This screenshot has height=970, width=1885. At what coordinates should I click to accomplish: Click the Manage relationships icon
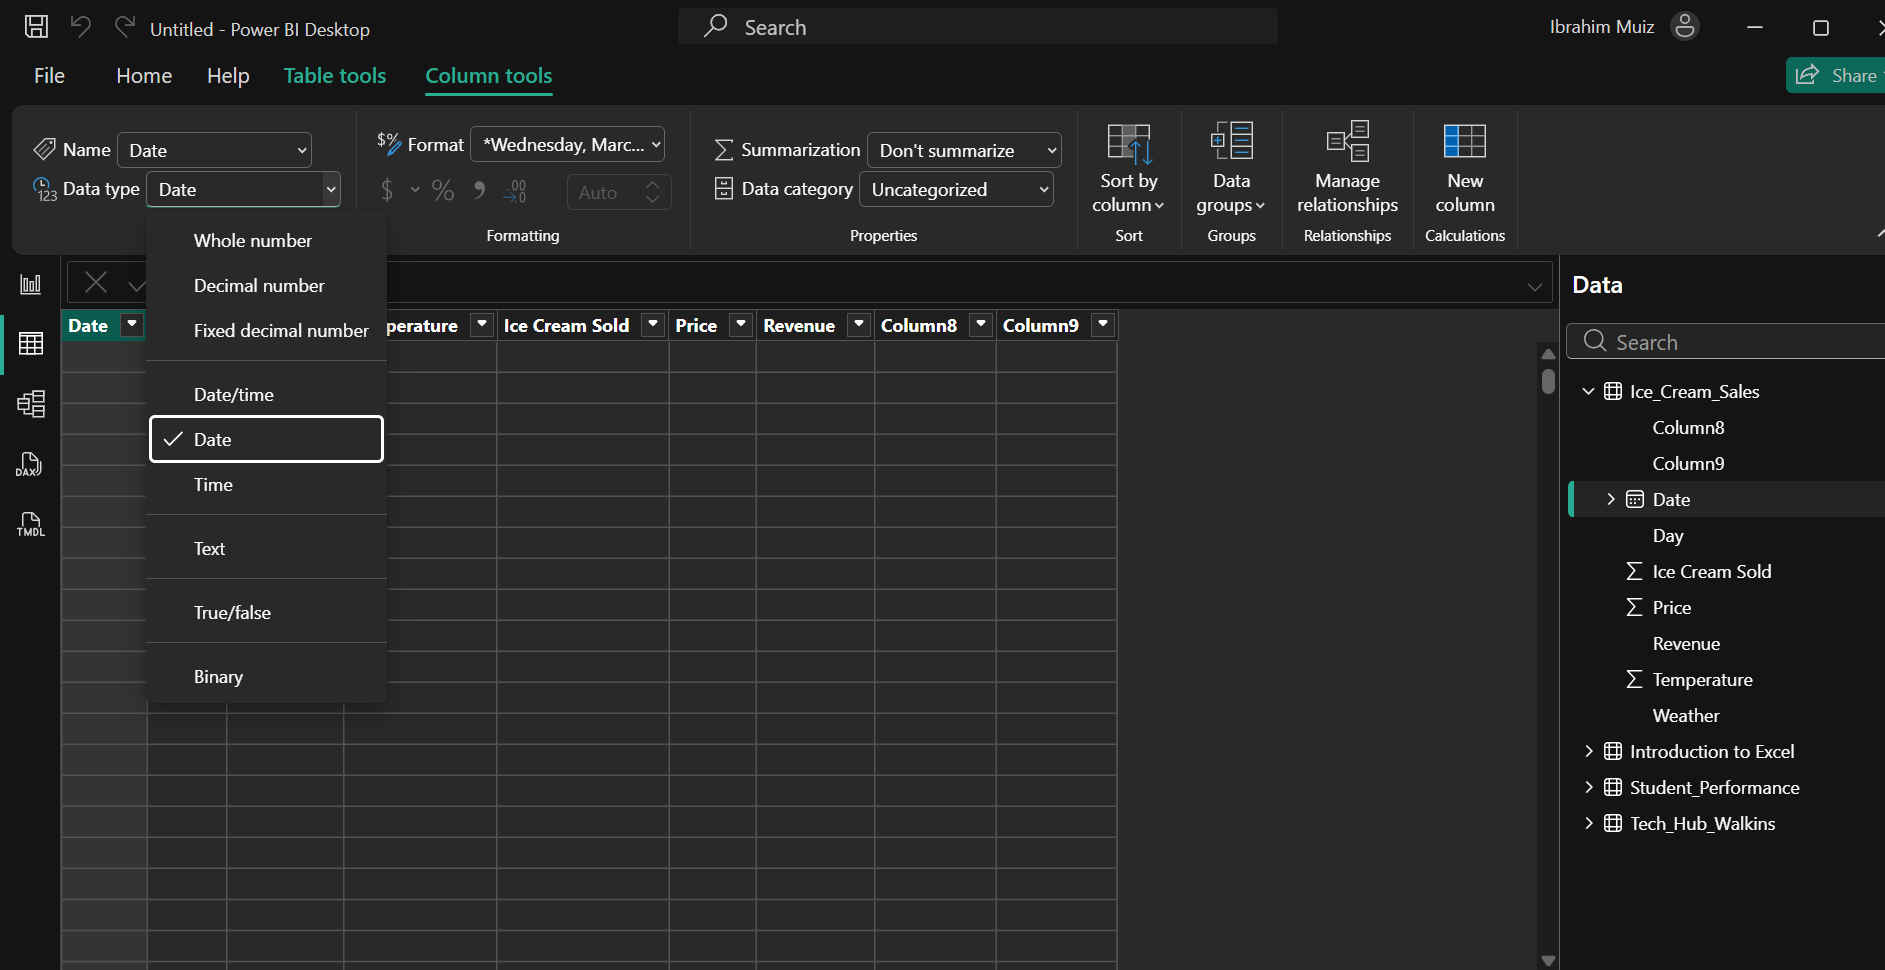1347,141
